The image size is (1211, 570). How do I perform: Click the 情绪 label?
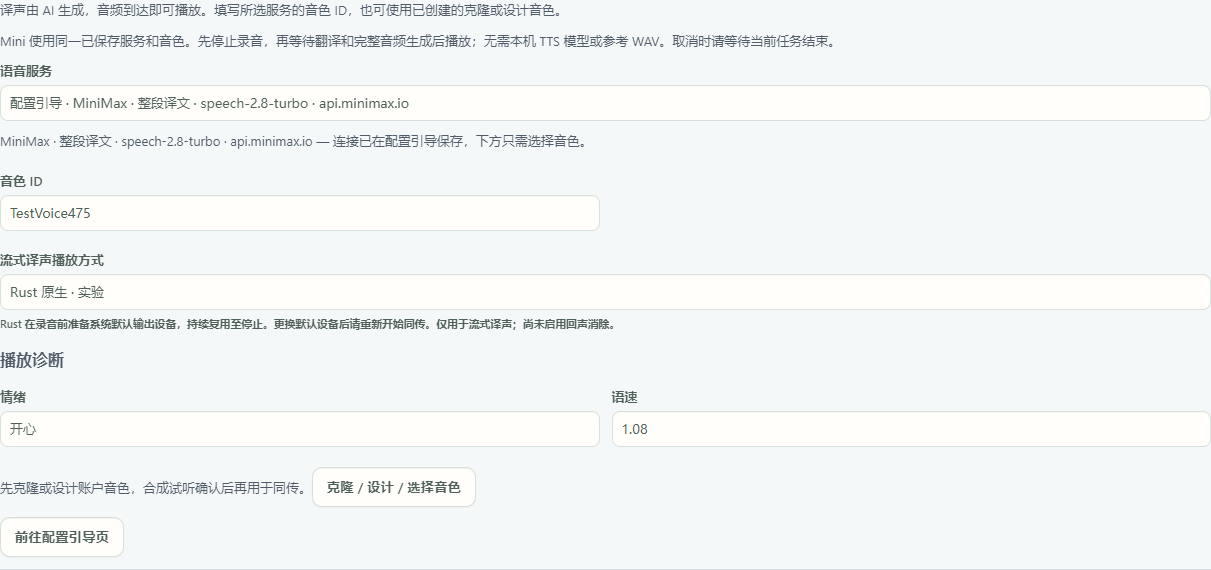click(13, 397)
